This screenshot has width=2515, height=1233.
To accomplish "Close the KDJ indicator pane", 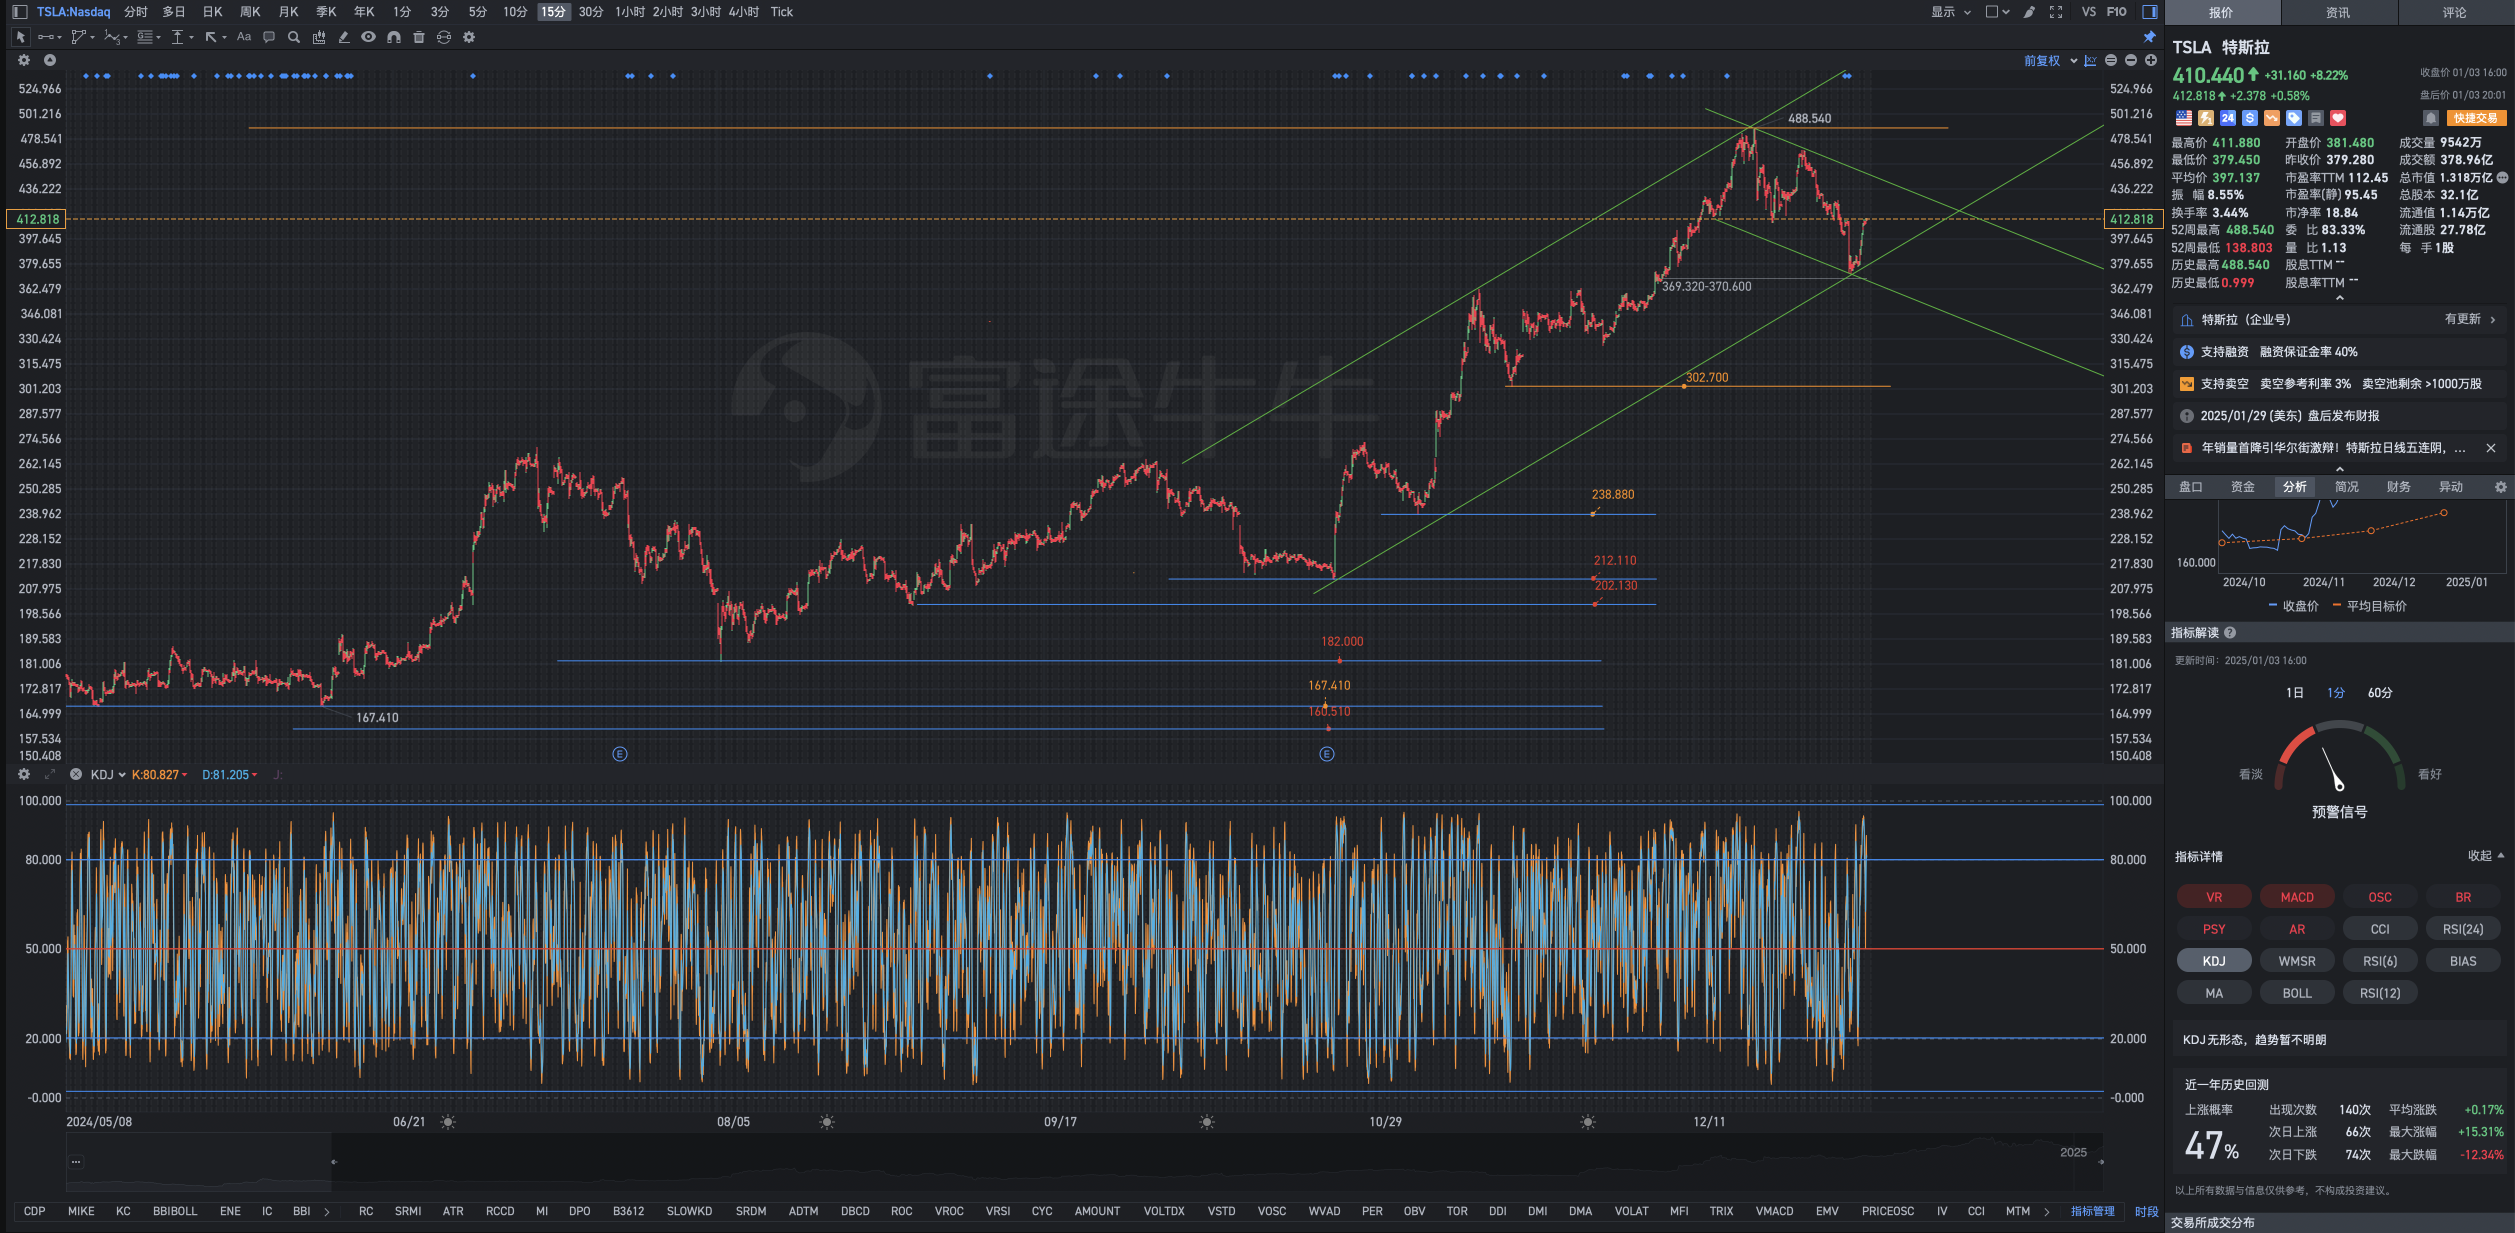I will (x=76, y=774).
